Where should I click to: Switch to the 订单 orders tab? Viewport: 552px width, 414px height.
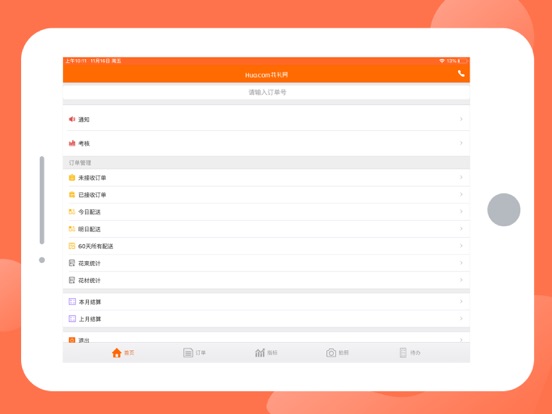coord(194,352)
